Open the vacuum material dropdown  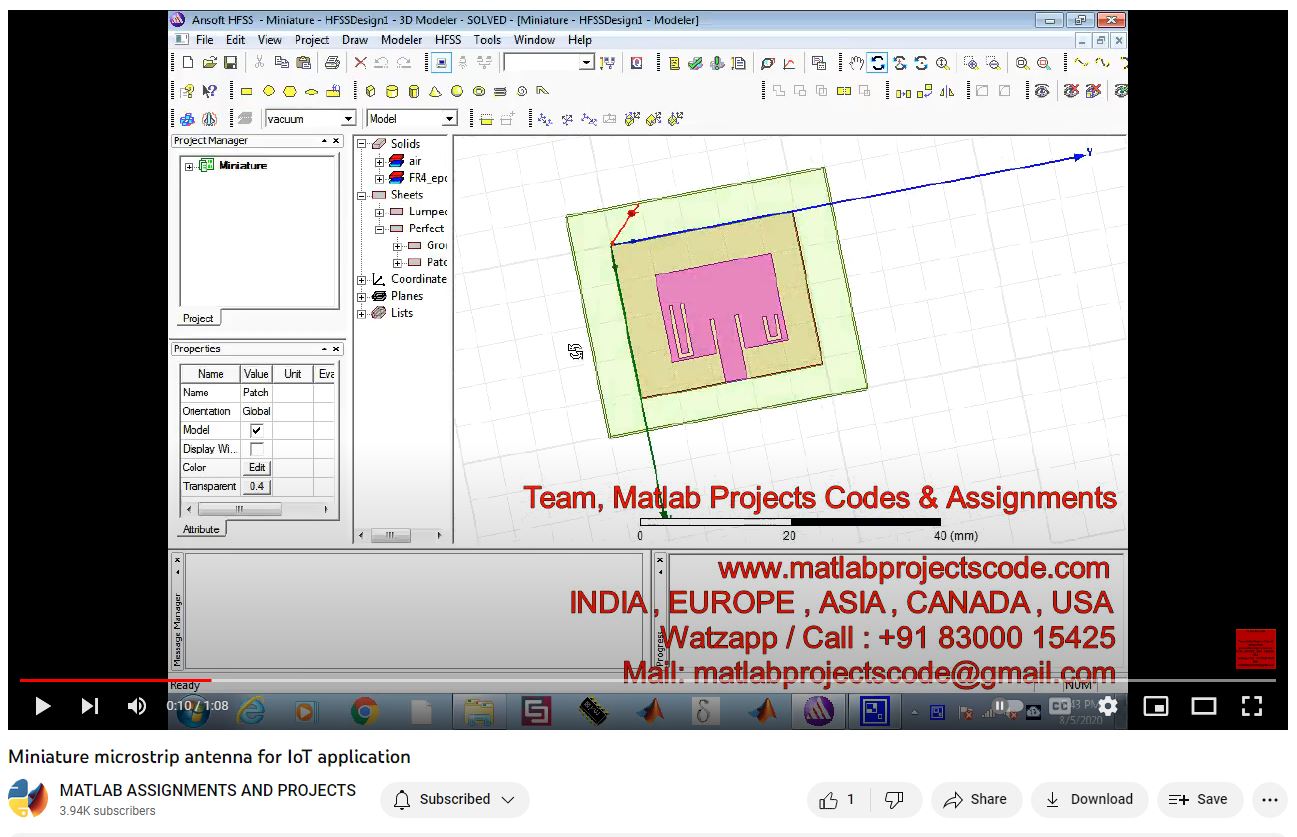click(348, 119)
